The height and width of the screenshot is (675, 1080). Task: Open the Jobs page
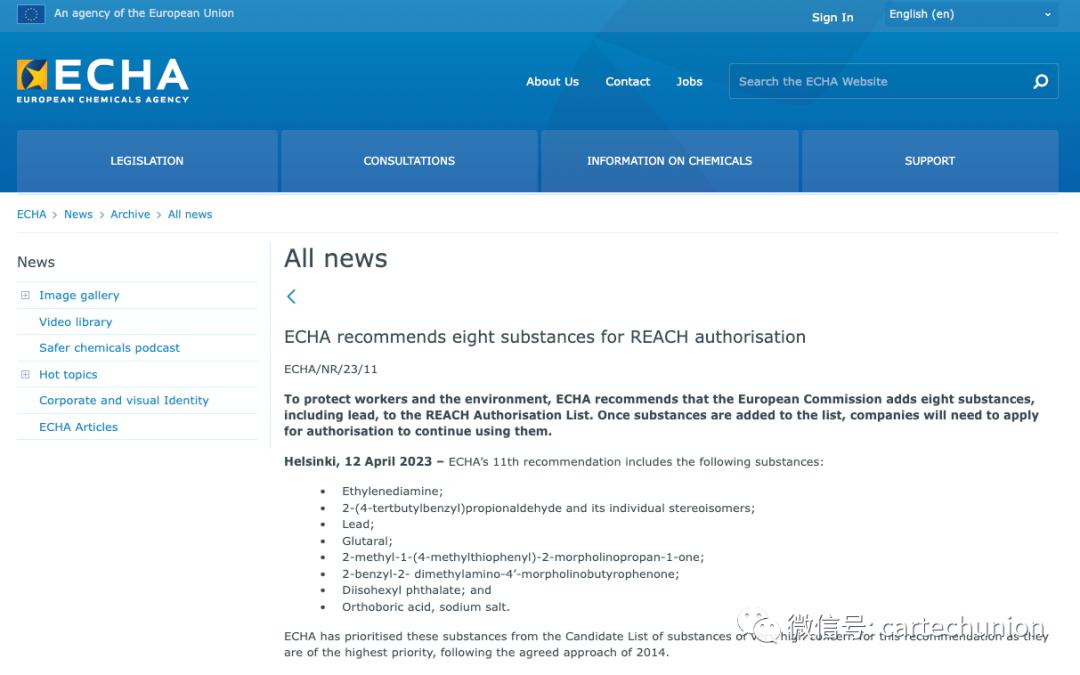point(689,81)
